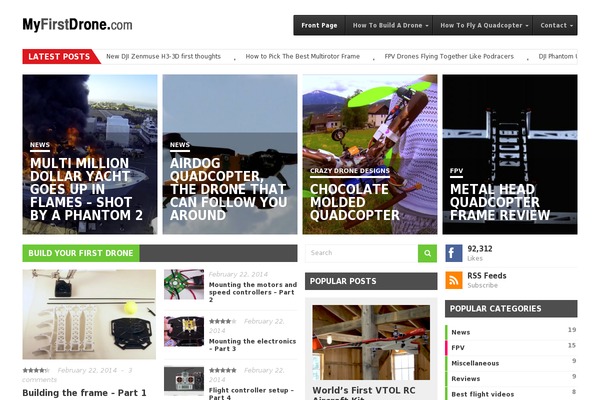Click the MyFirstDrone.com logo
This screenshot has height=400, width=600.
77,25
